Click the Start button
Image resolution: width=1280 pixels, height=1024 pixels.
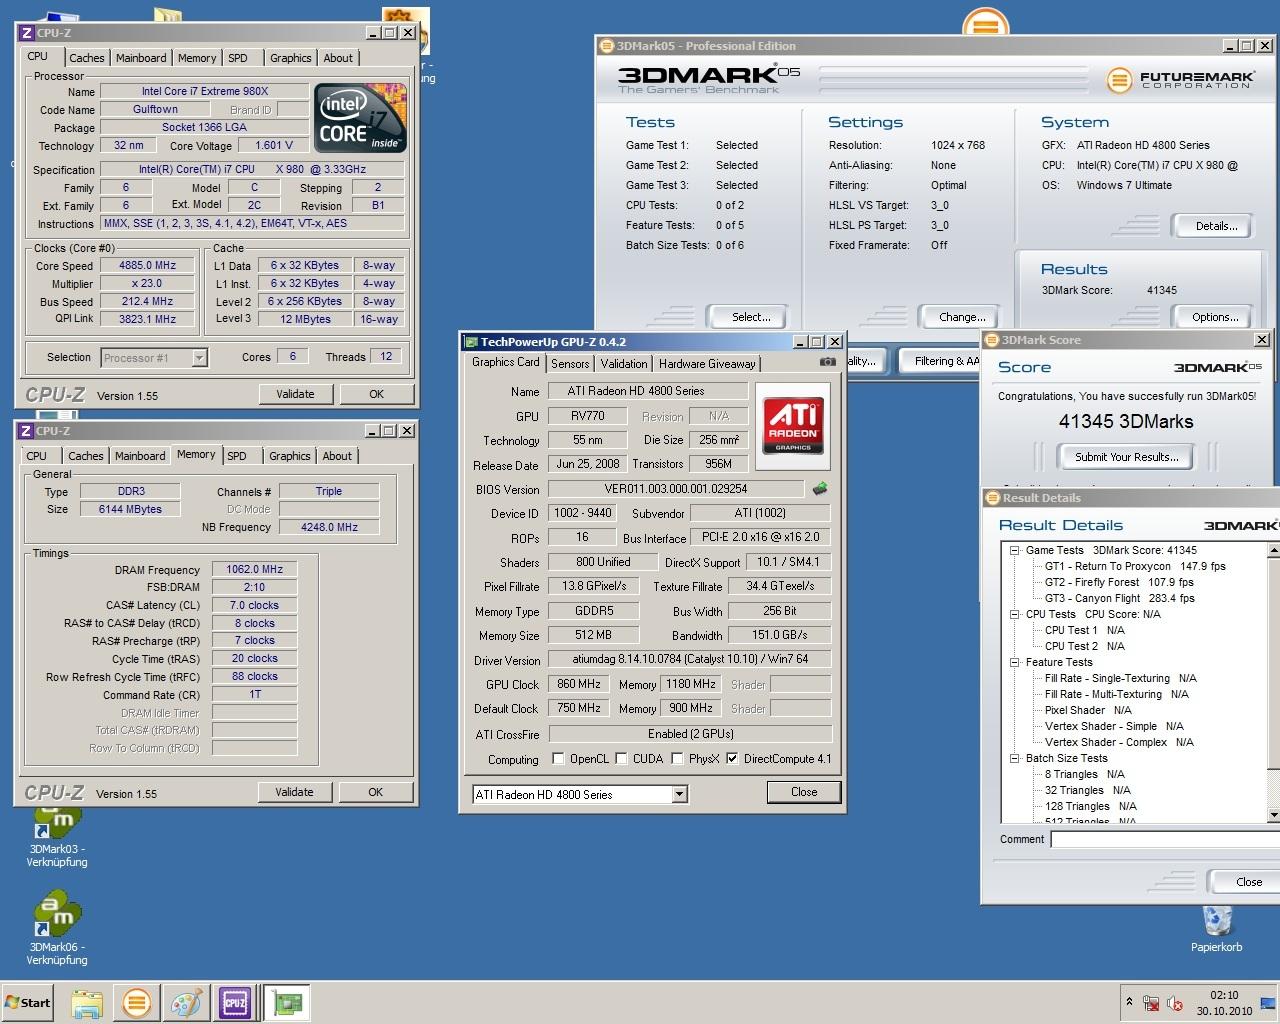[x=28, y=1003]
